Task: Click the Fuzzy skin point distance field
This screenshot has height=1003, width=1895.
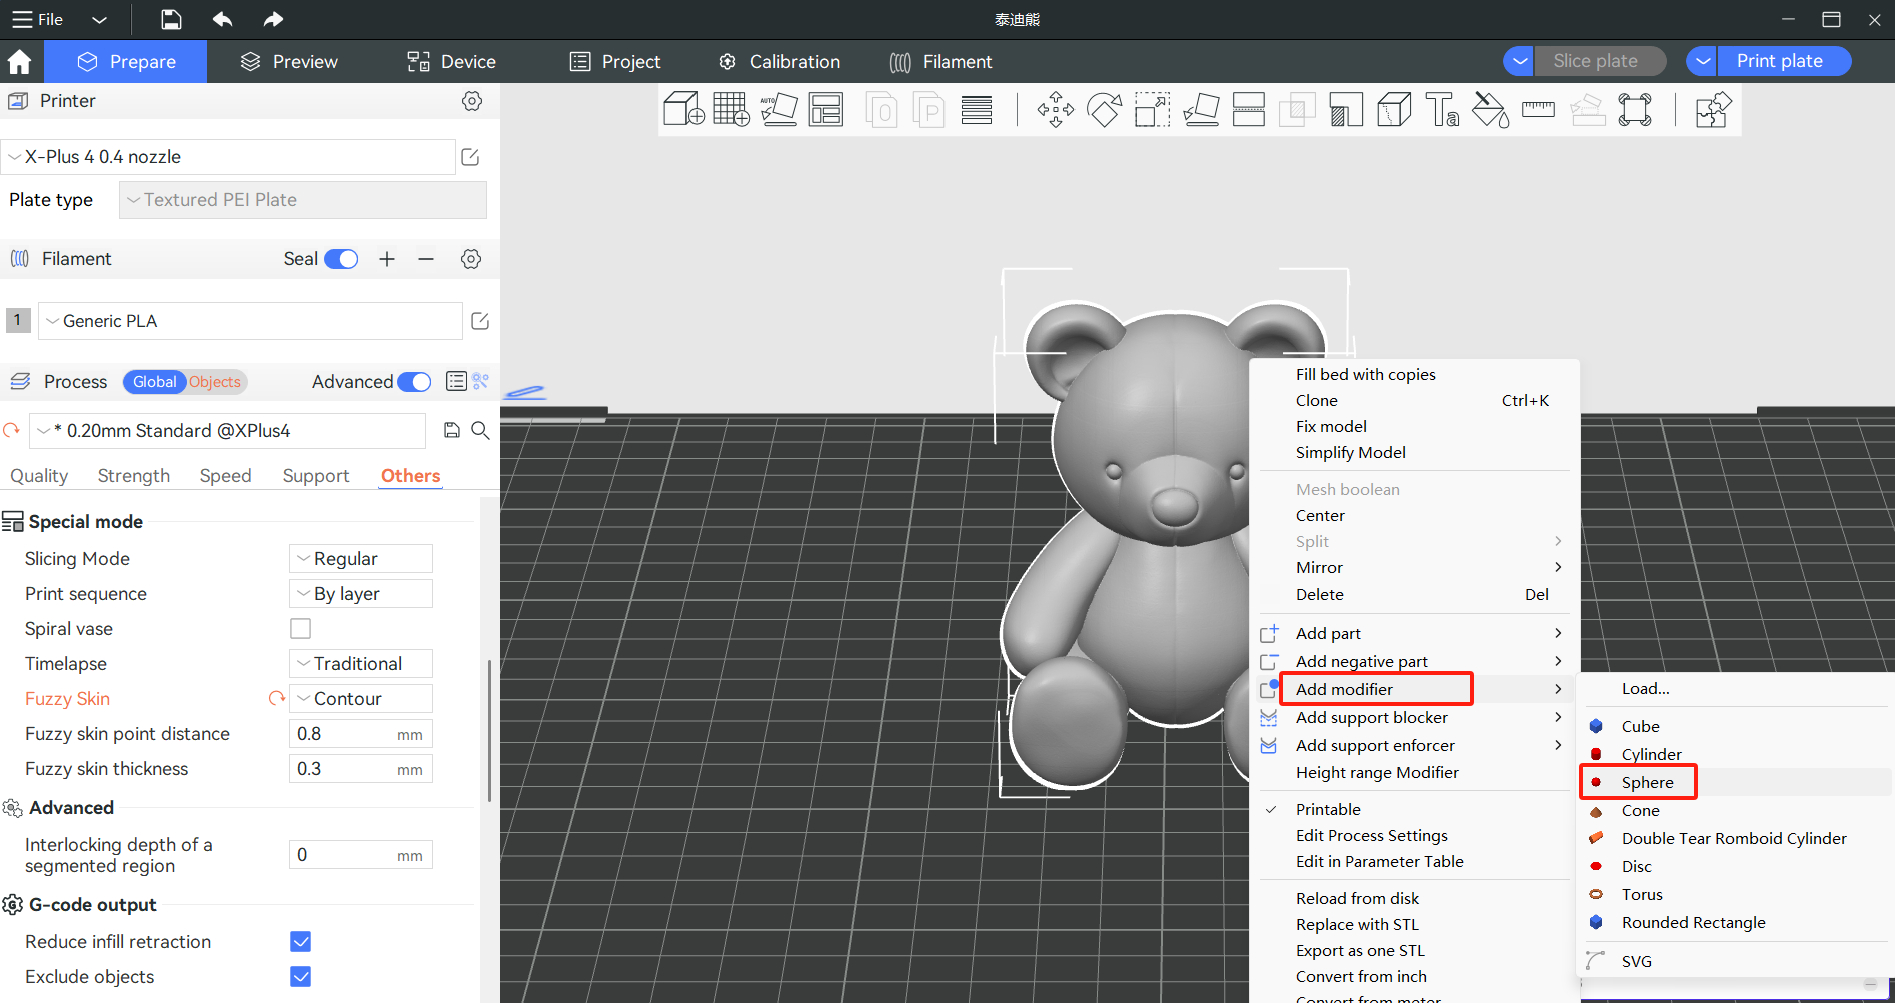Action: [361, 733]
